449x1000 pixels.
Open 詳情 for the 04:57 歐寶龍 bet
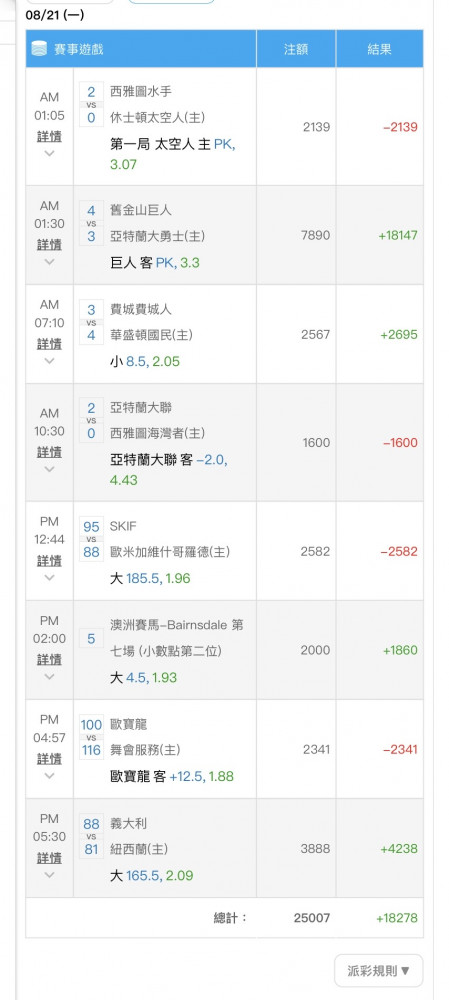coord(49,758)
